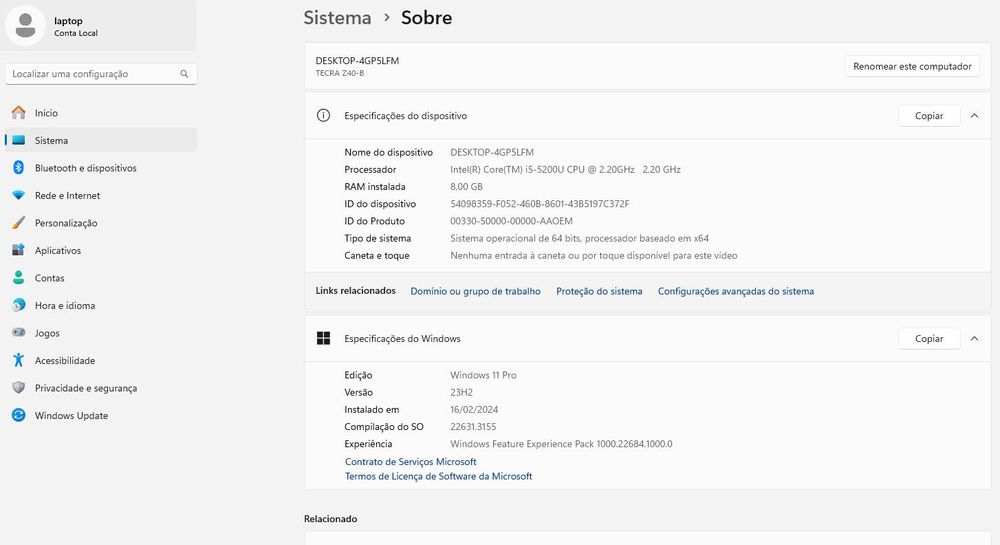Click the laptop user avatar

(26, 25)
